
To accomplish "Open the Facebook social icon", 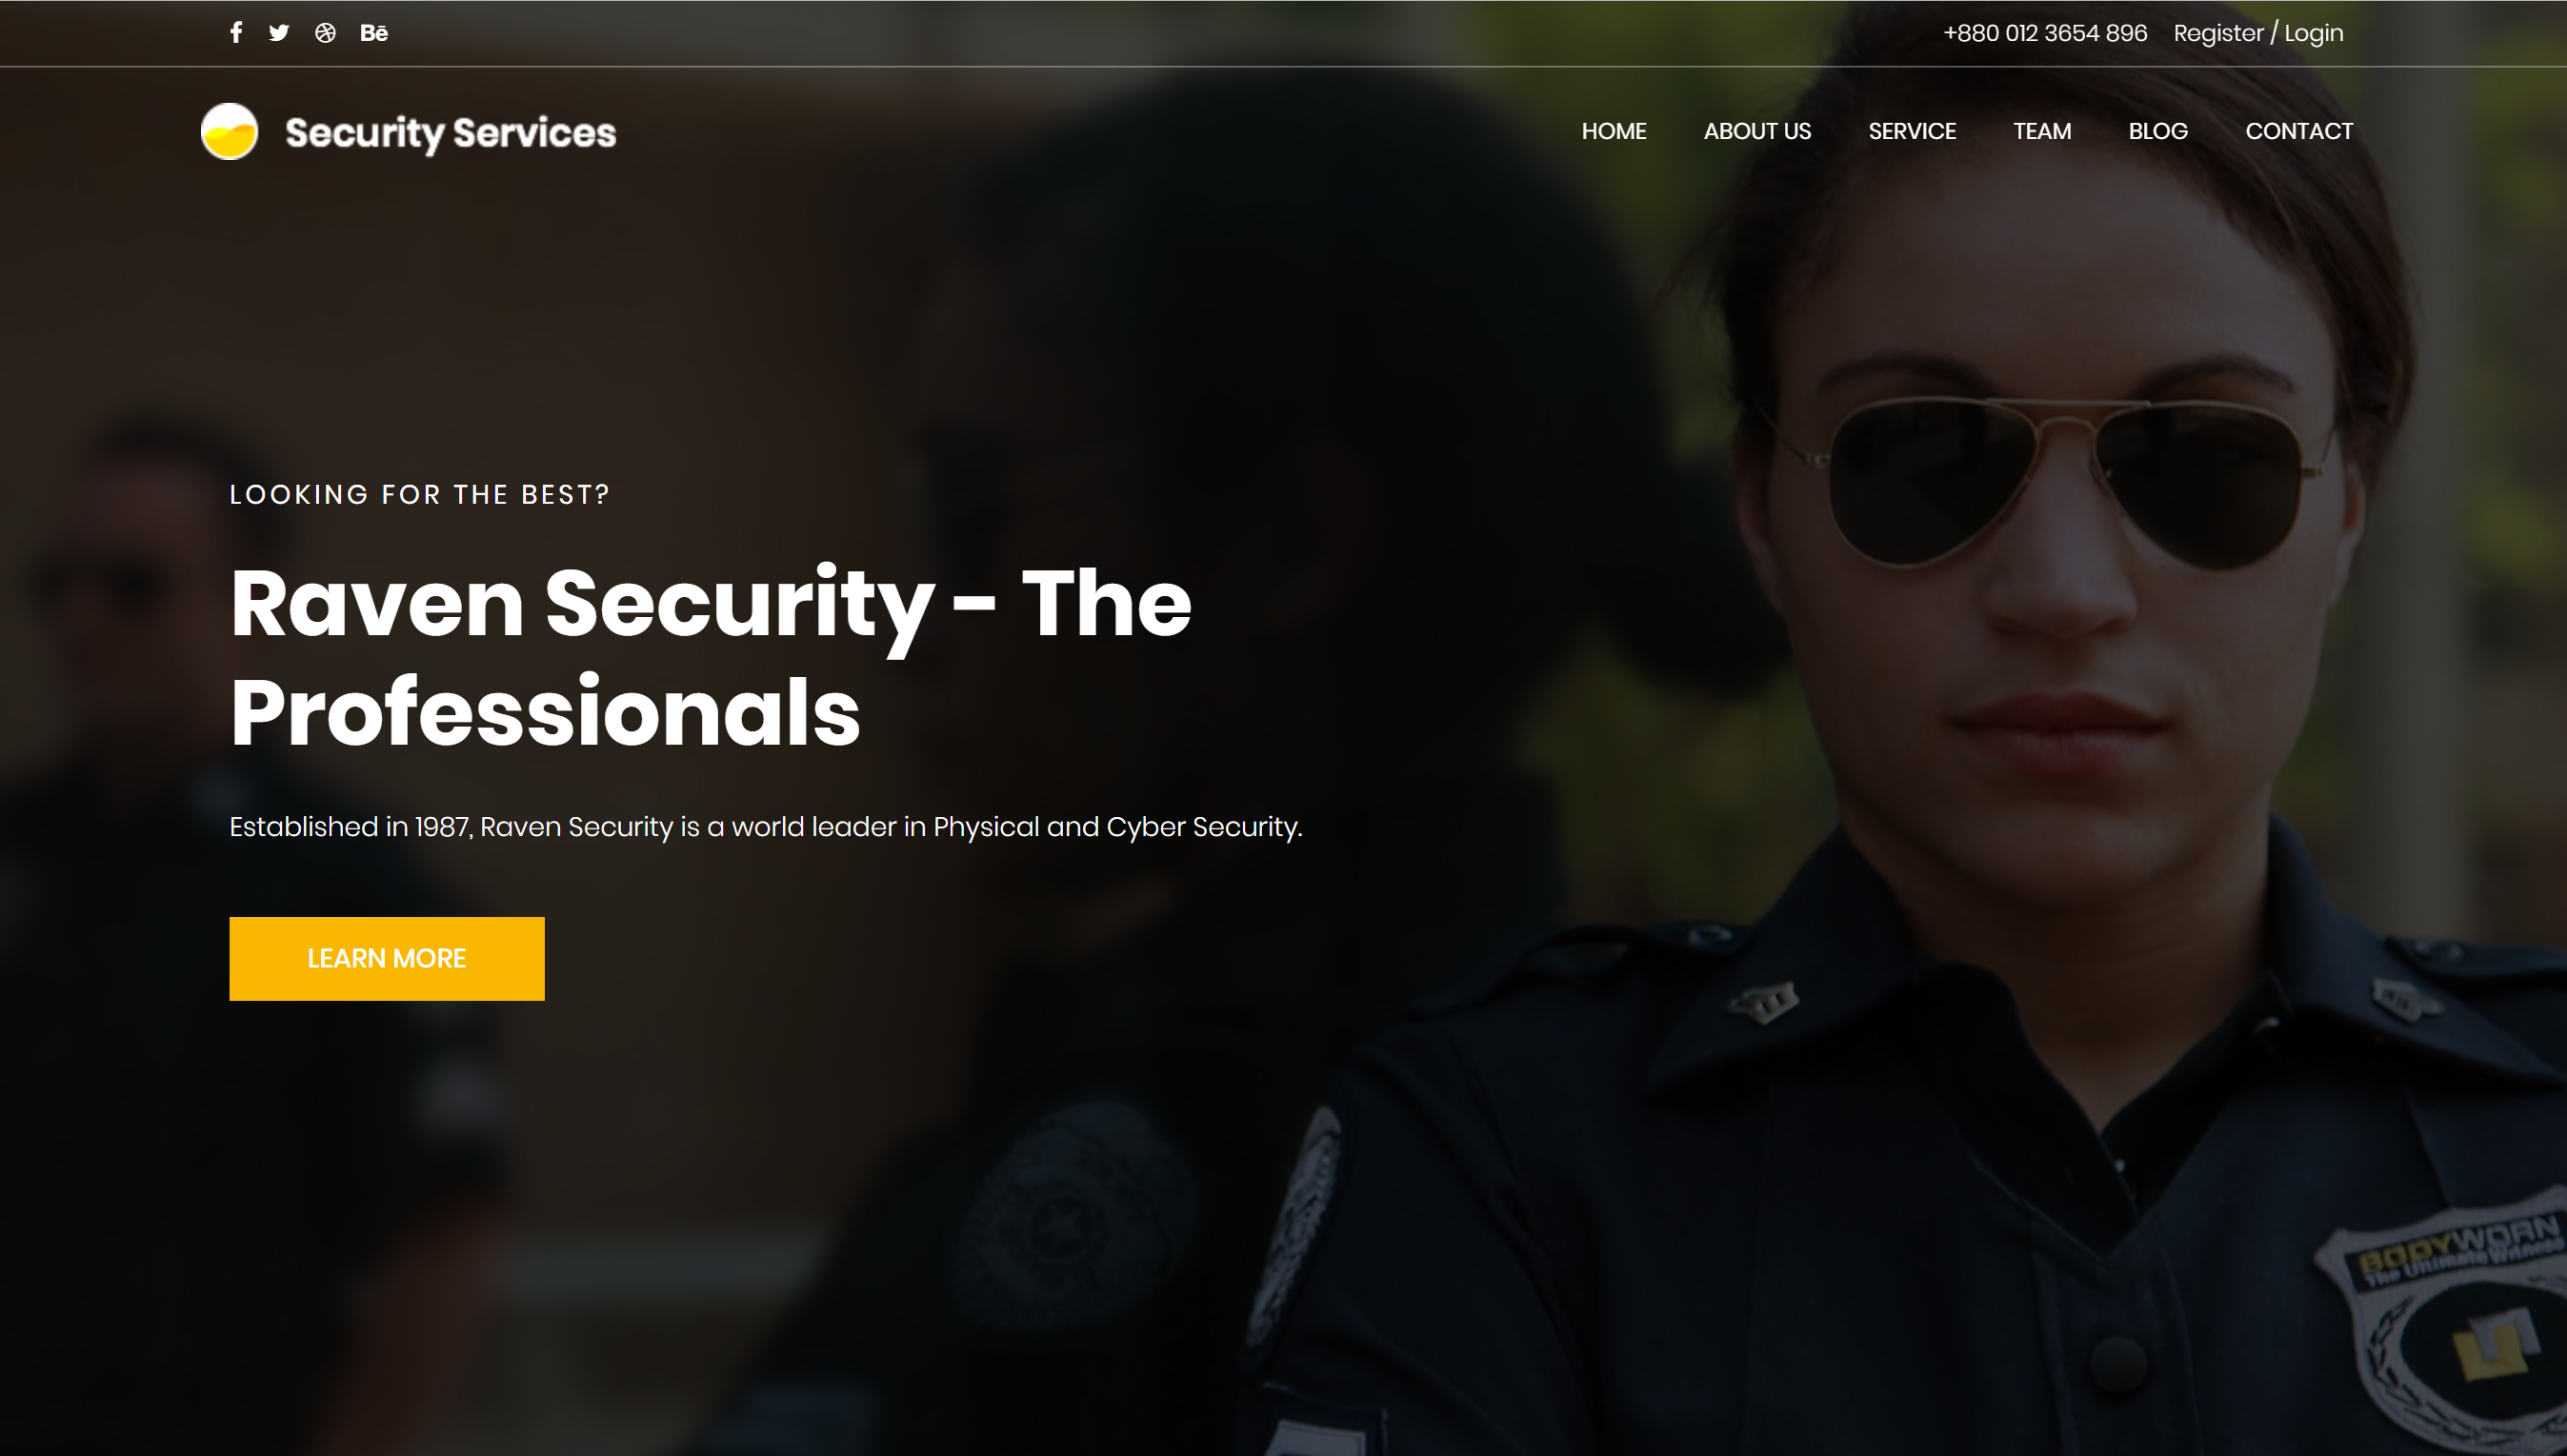I will click(x=236, y=32).
